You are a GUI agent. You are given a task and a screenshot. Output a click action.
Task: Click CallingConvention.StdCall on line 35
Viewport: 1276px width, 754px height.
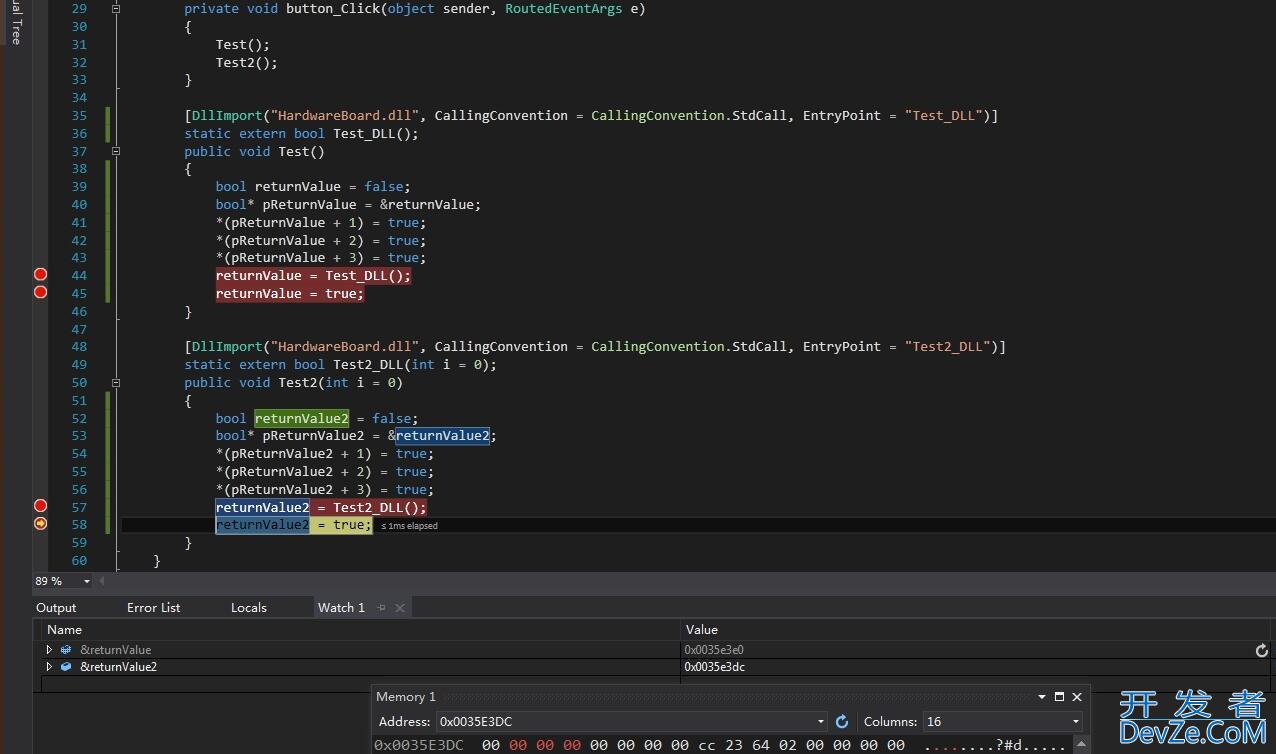point(689,115)
